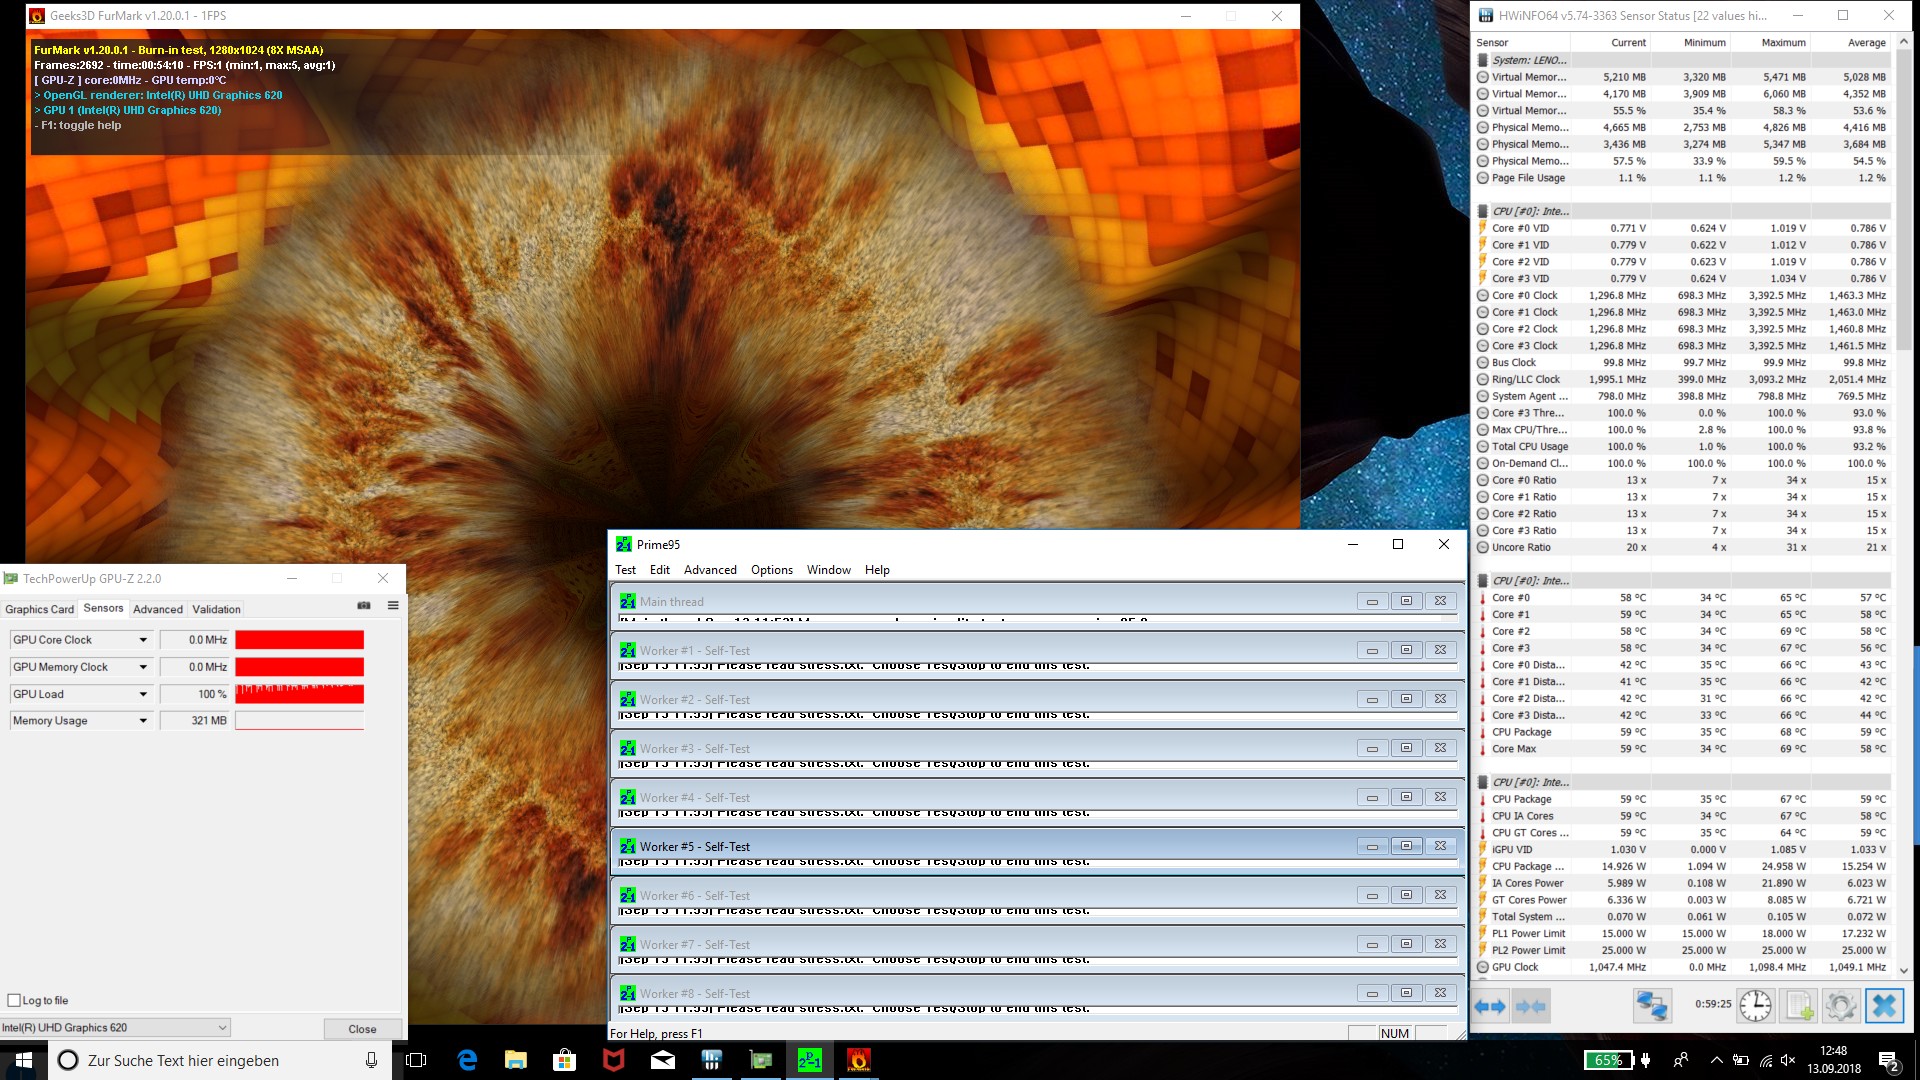Click muted volume tray icon
This screenshot has width=1920, height=1080.
1789,1060
